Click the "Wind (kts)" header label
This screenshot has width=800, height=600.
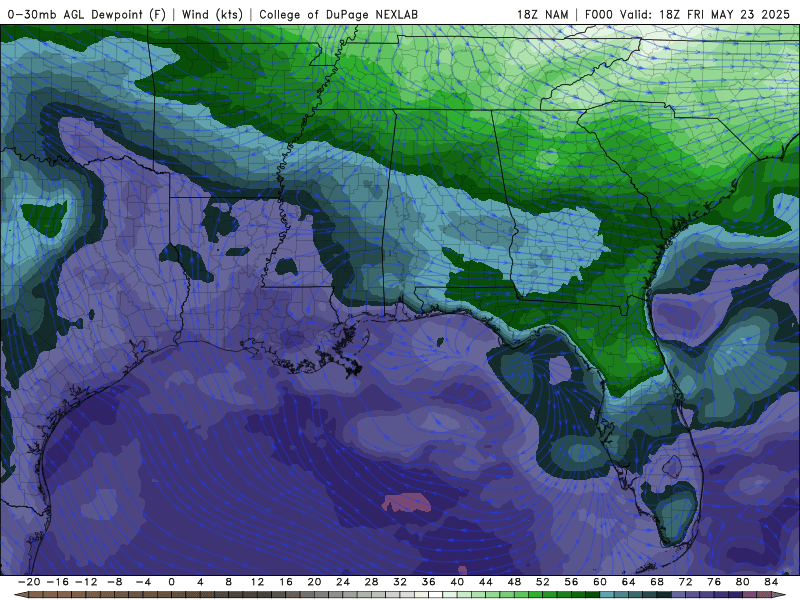[212, 14]
